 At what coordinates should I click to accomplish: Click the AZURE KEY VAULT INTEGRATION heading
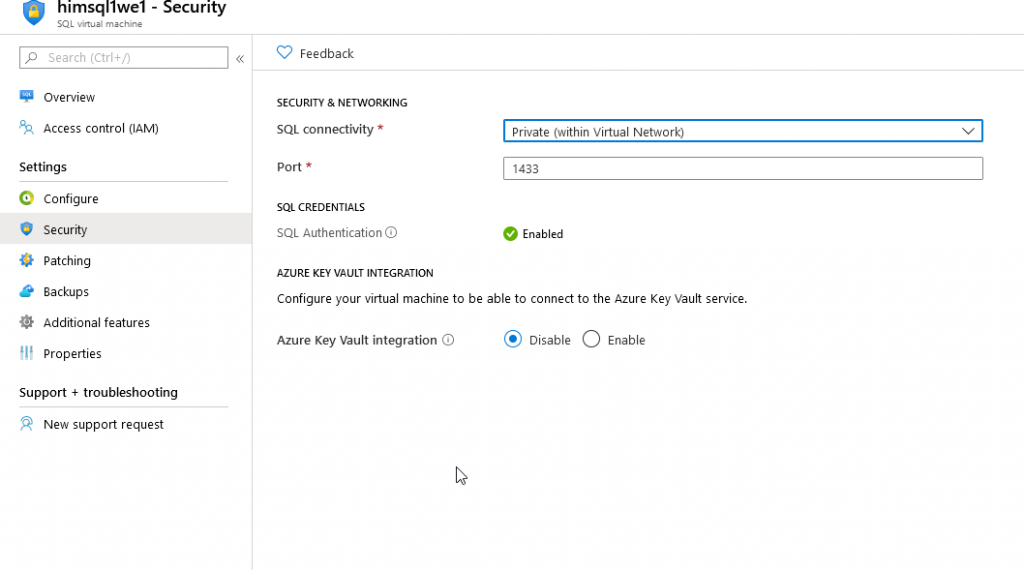point(355,273)
